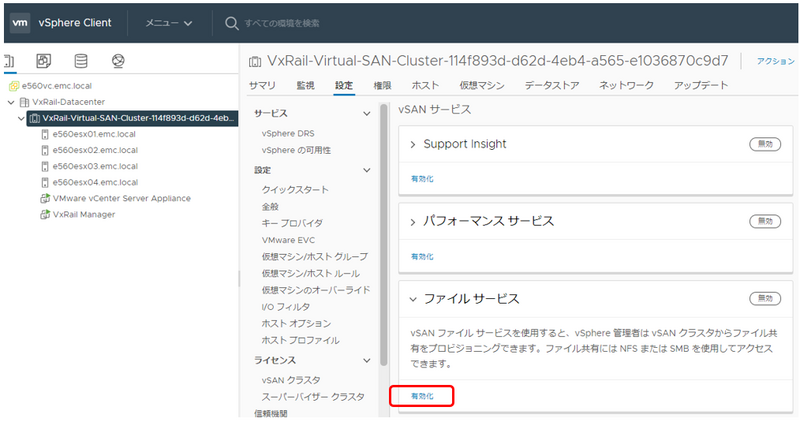This screenshot has width=800, height=422.
Task: Click the settings sidebar vertical scrollbar
Action: [x=384, y=235]
